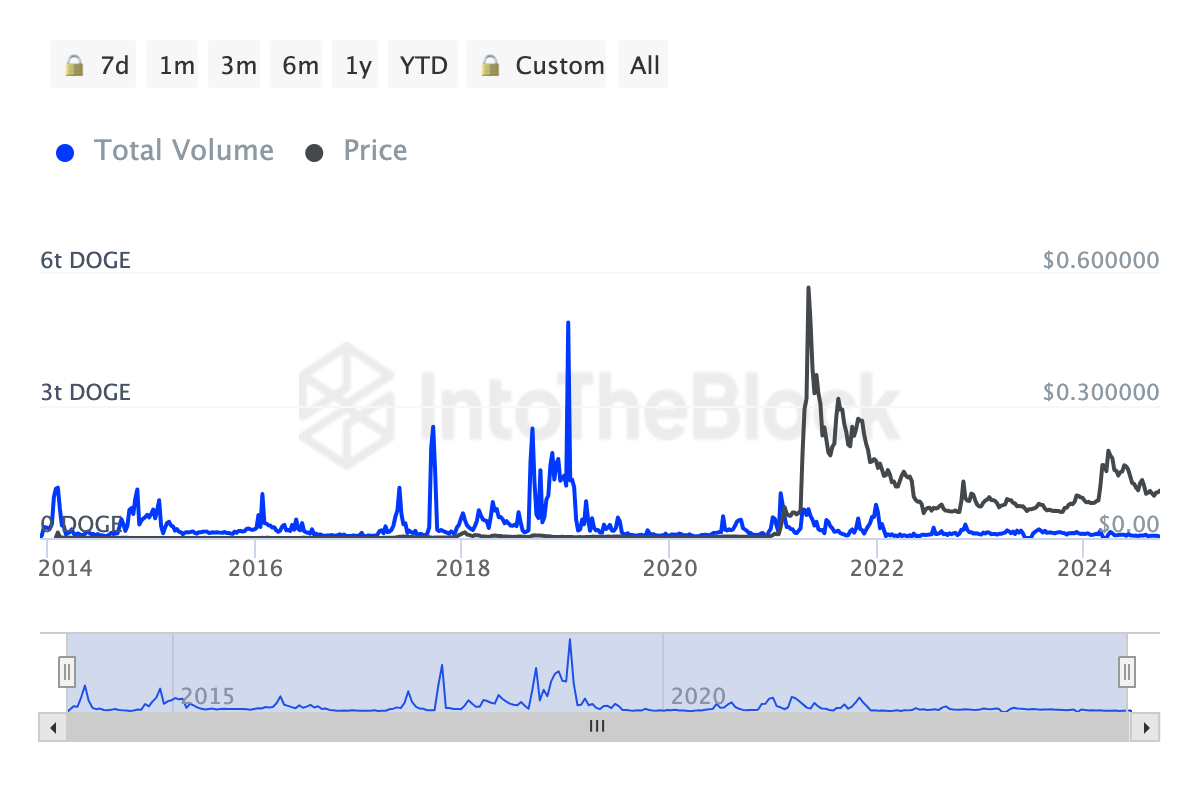Show All time range data

[x=645, y=66]
